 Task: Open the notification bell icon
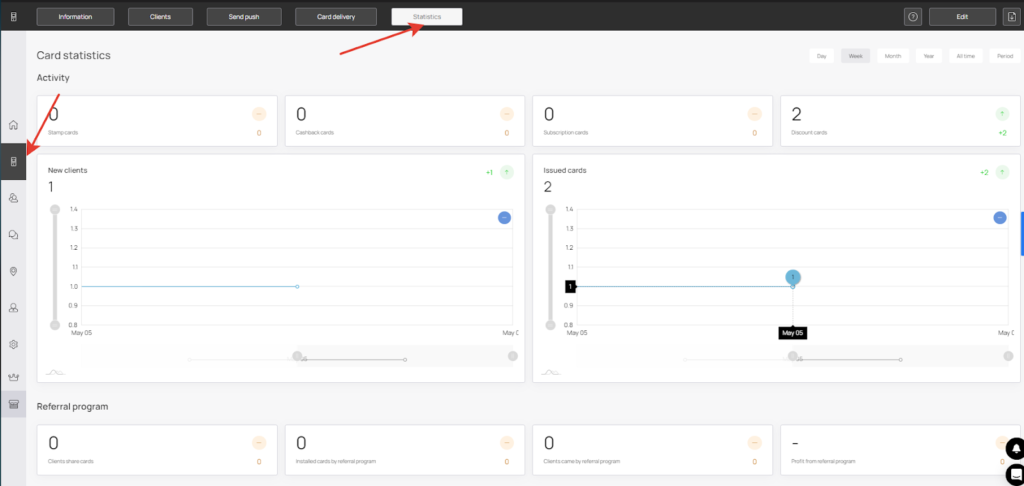tap(1016, 449)
